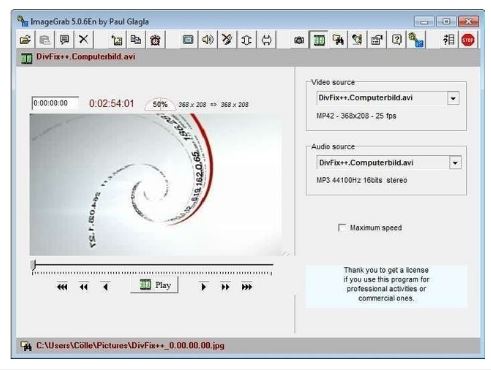Click the MP3 44100Hz 16bits stereo info
The height and width of the screenshot is (370, 491).
362,180
